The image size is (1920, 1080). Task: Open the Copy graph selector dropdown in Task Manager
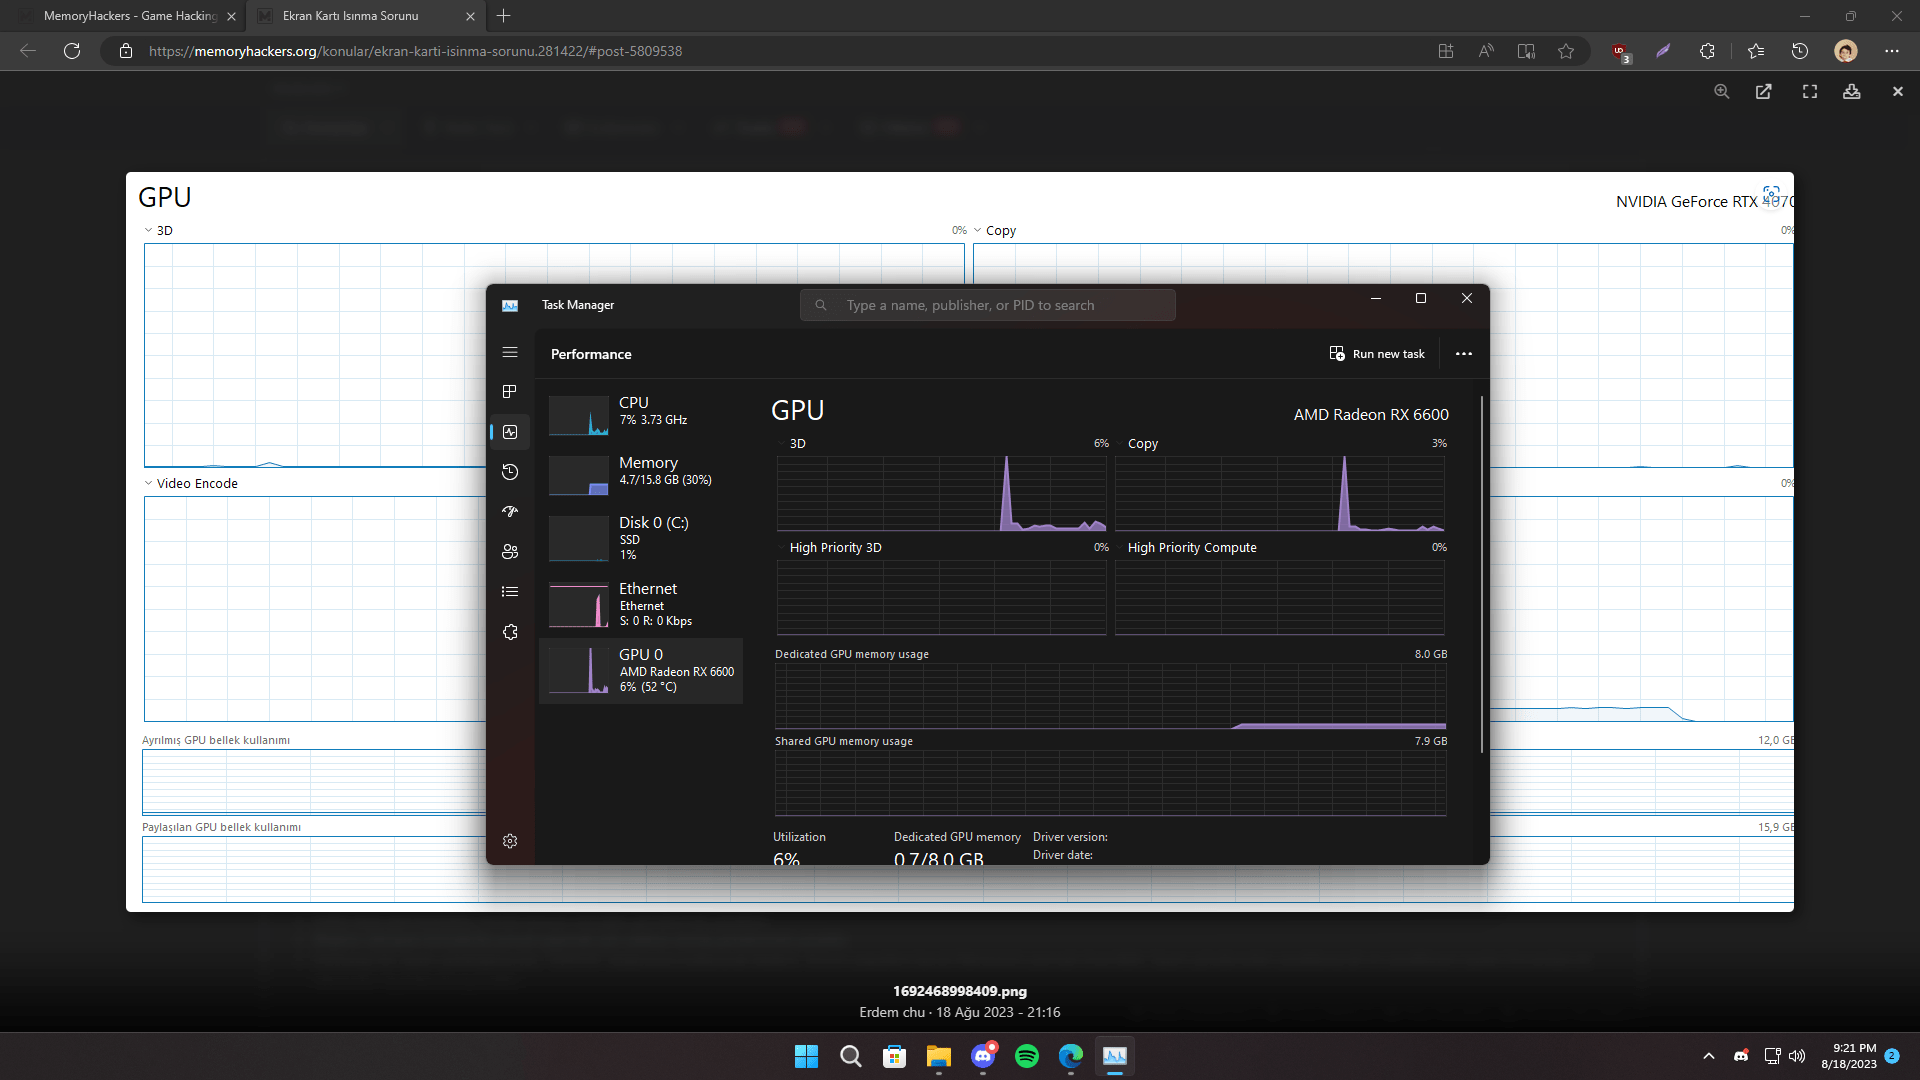1135,443
